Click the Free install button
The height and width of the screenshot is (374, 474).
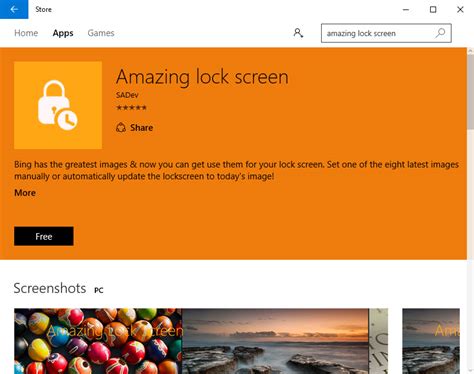[x=44, y=236]
